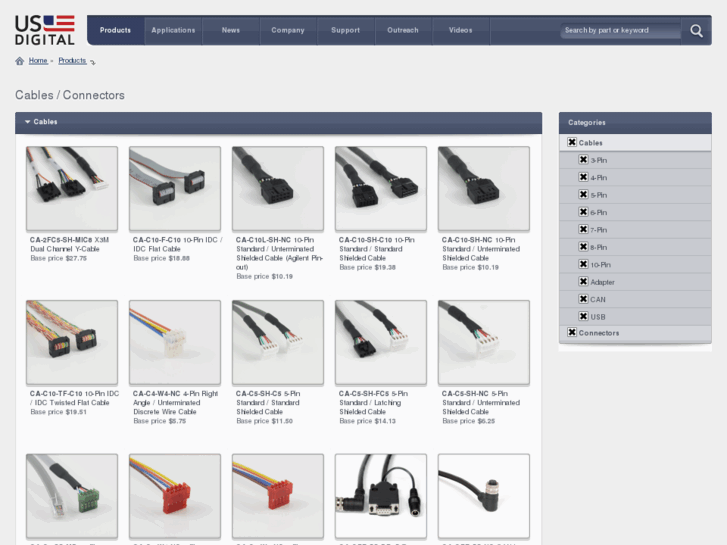The width and height of the screenshot is (727, 545).
Task: Select 'Base price $6.25' text
Action: [x=468, y=421]
